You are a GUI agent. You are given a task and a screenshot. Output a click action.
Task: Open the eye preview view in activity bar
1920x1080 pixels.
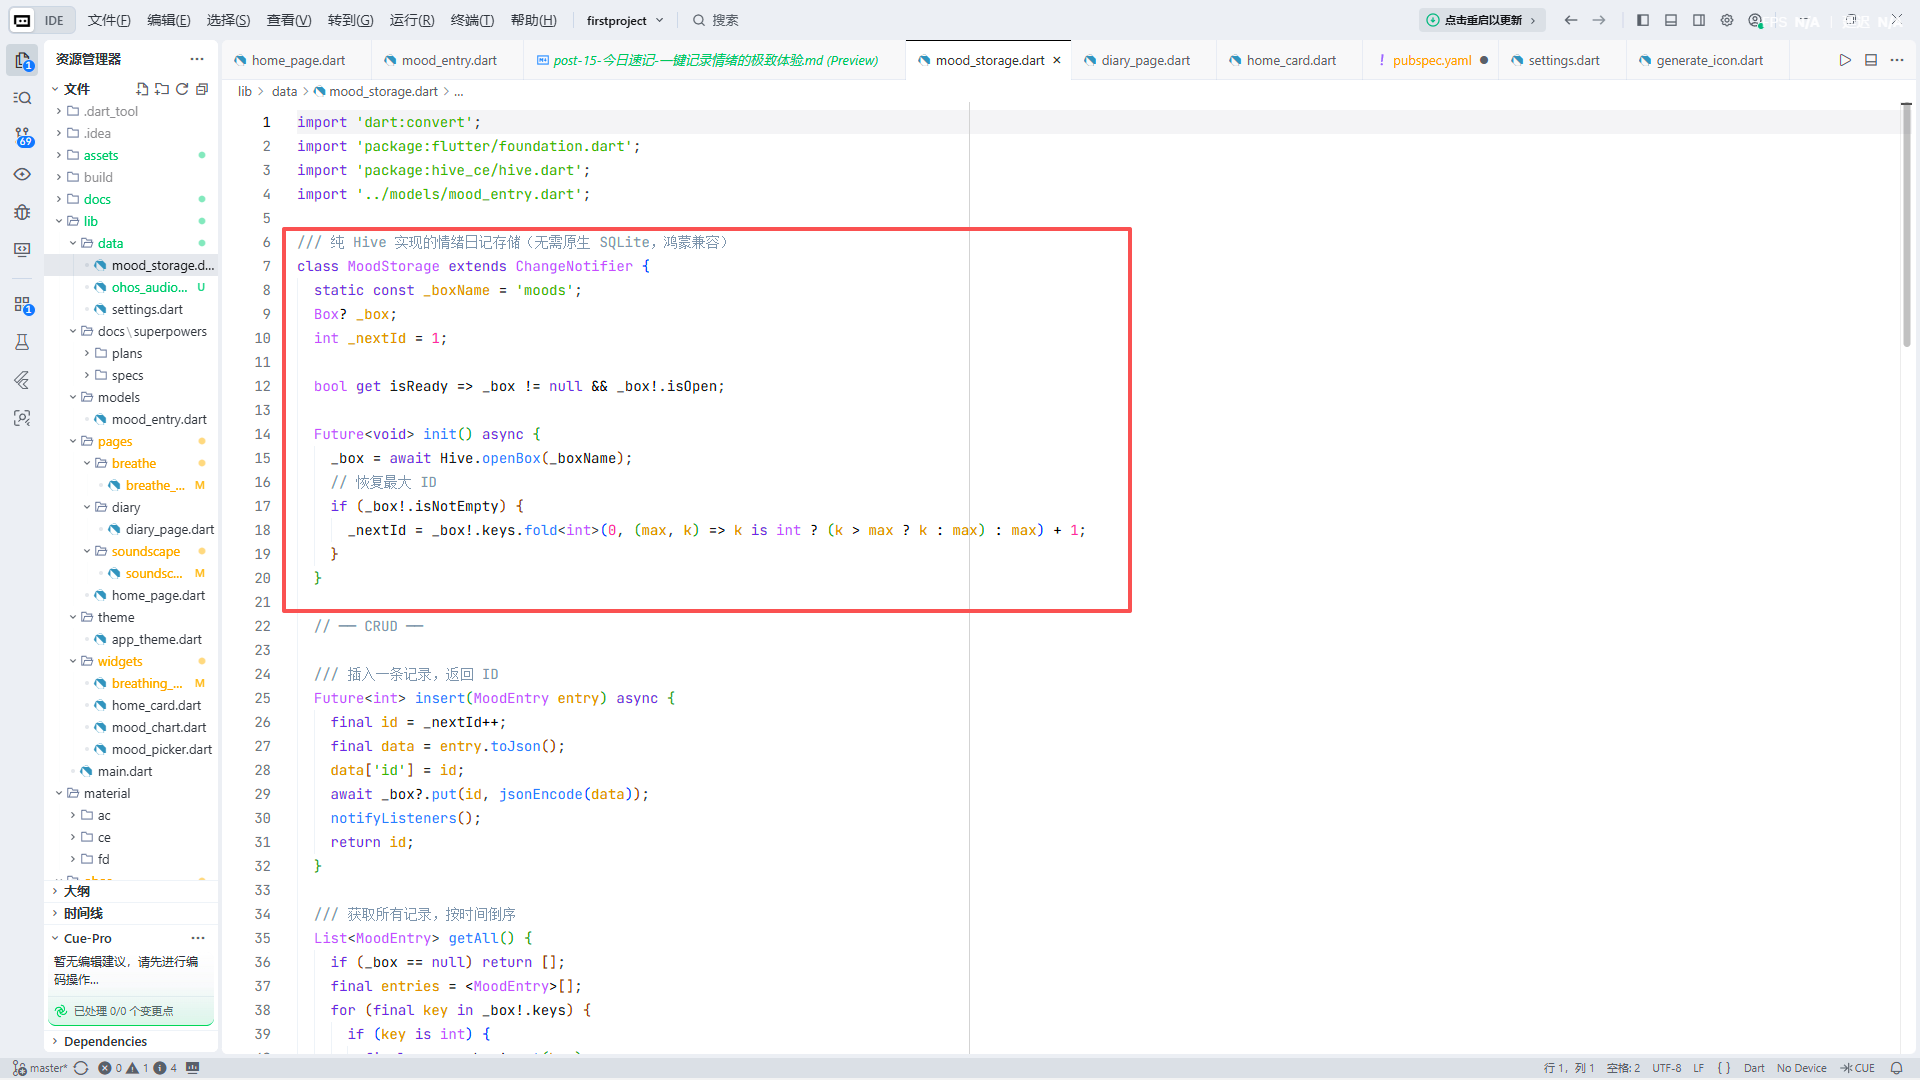tap(22, 174)
